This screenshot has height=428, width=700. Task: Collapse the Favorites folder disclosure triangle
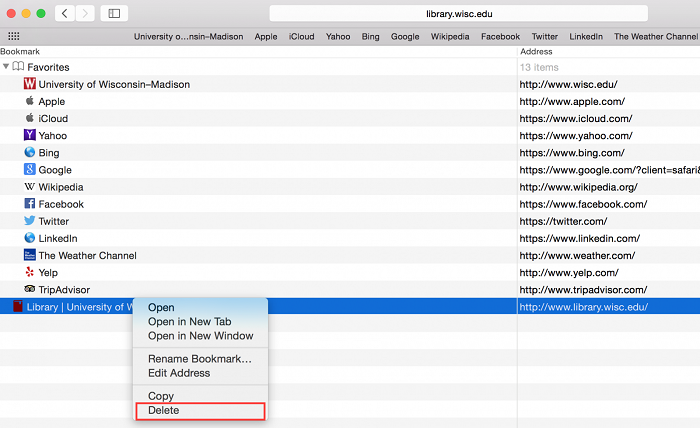[x=6, y=66]
